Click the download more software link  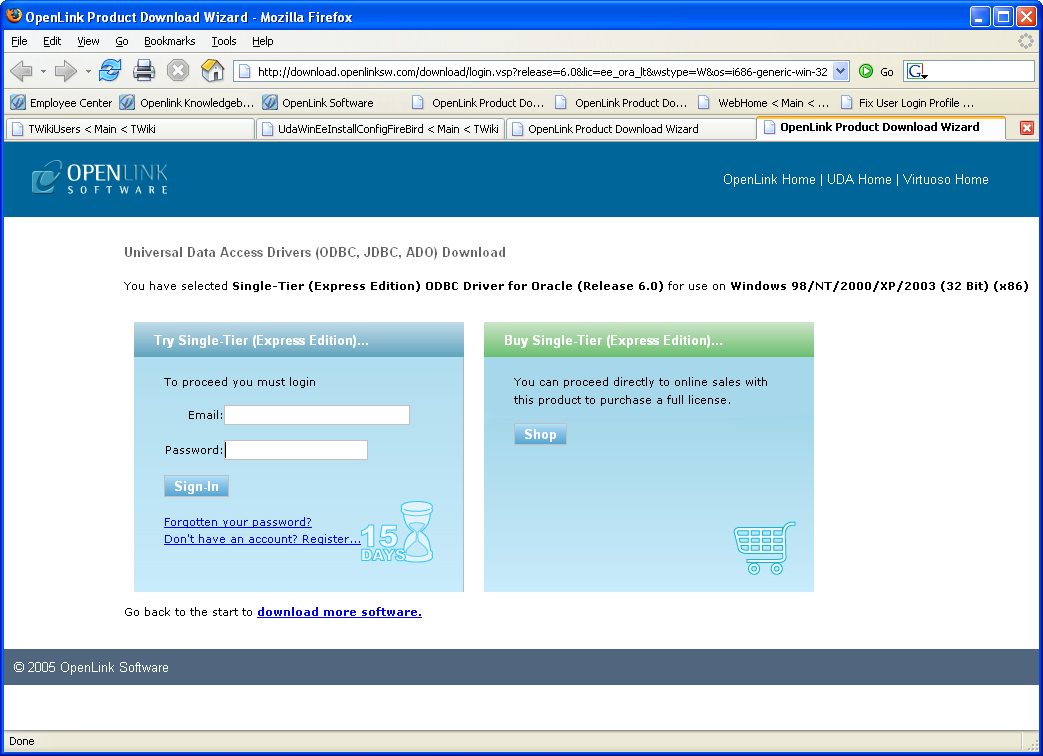[x=339, y=612]
